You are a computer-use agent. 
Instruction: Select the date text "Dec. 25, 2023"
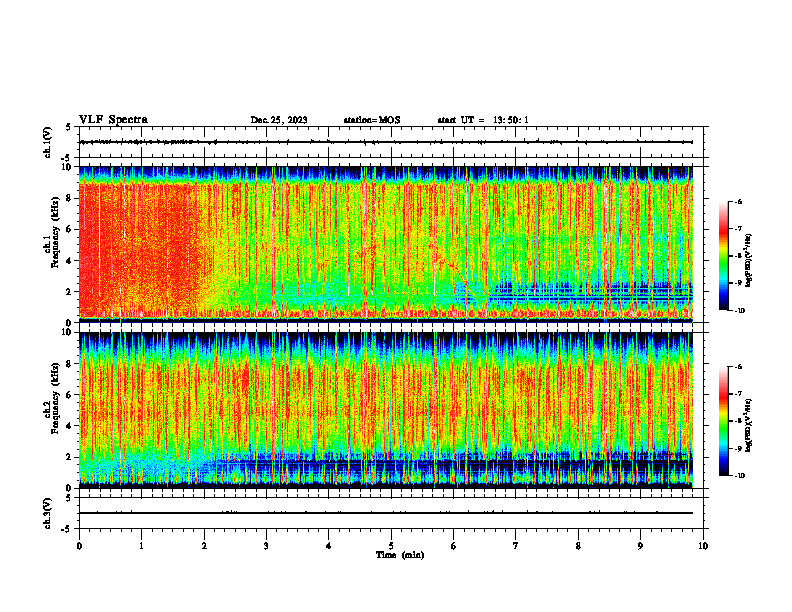click(x=279, y=120)
